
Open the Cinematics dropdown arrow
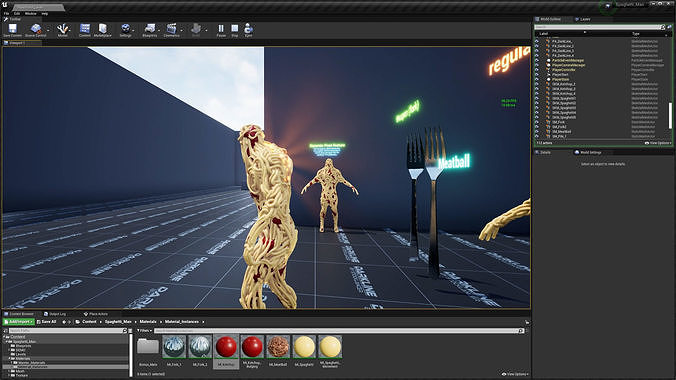click(182, 30)
